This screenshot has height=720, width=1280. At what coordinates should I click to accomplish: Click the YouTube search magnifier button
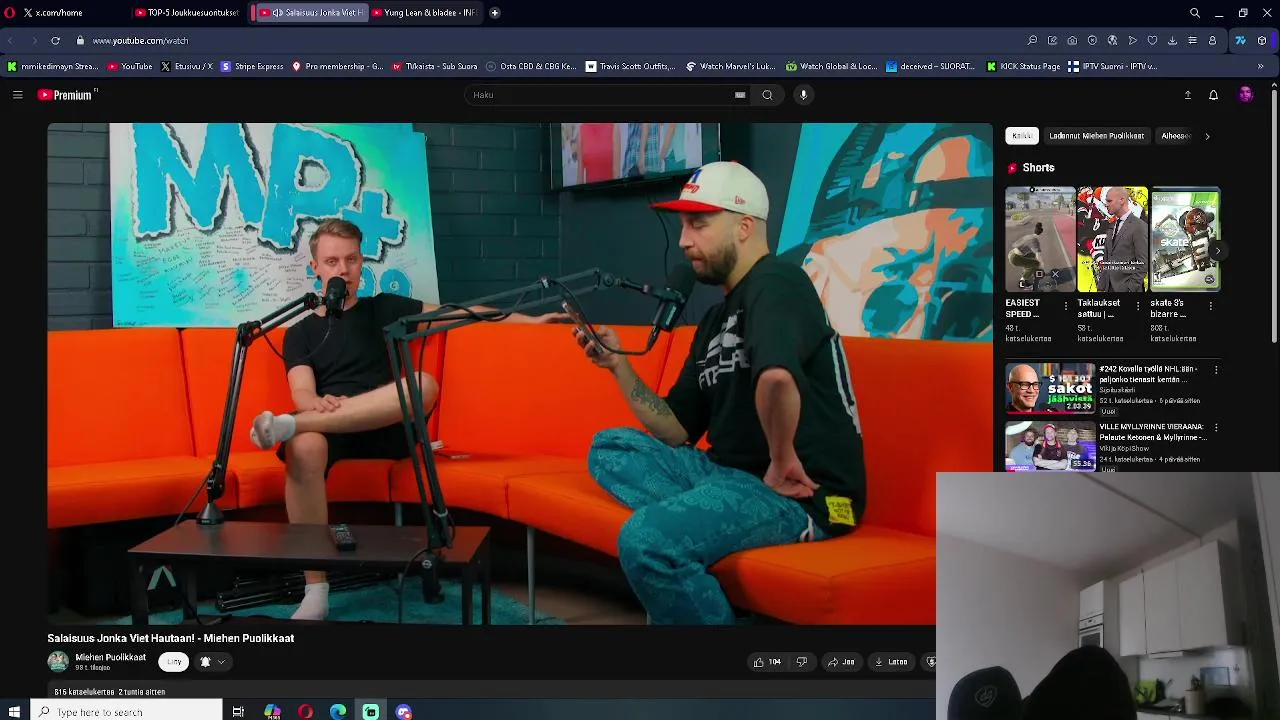(x=767, y=95)
